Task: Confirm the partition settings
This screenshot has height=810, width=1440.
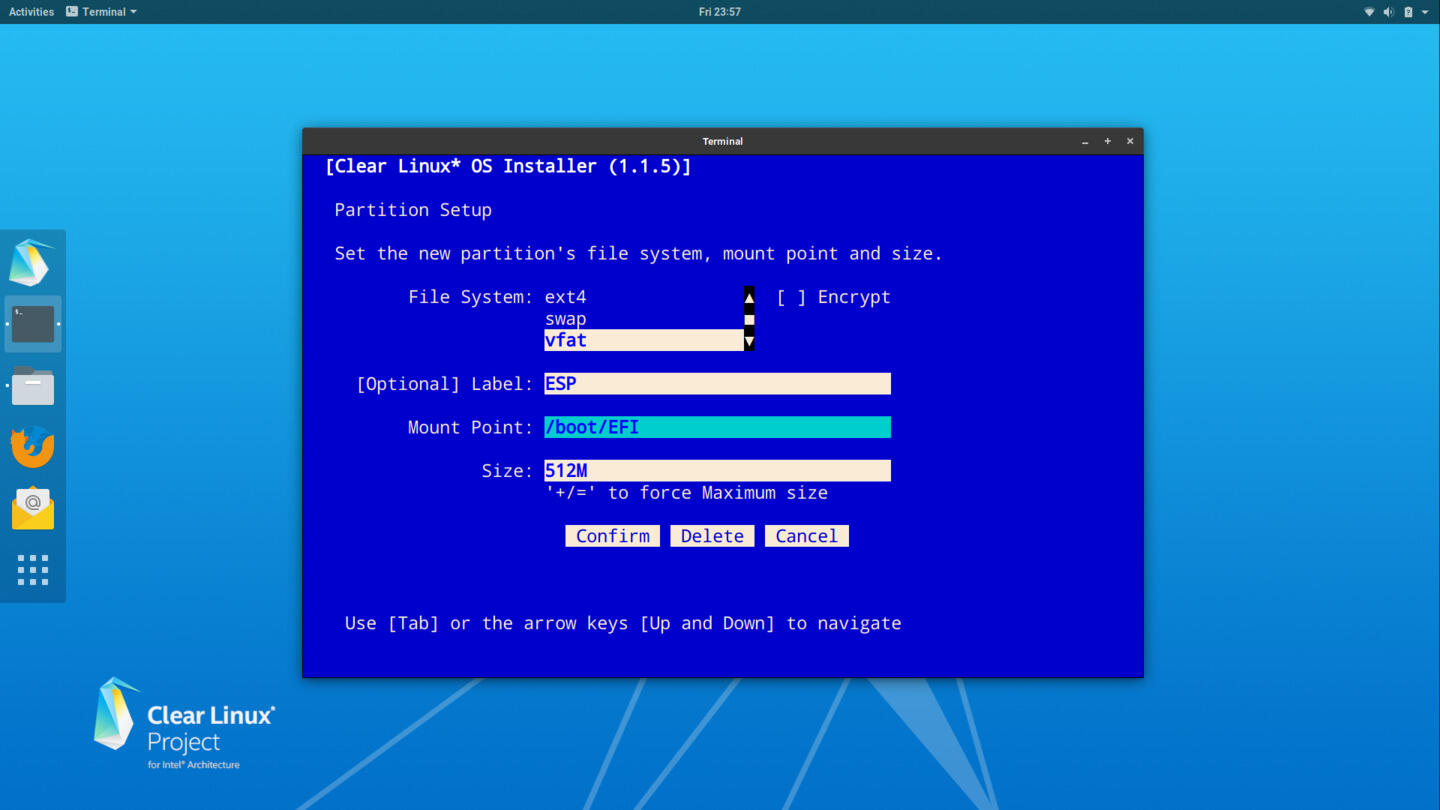Action: click(612, 536)
